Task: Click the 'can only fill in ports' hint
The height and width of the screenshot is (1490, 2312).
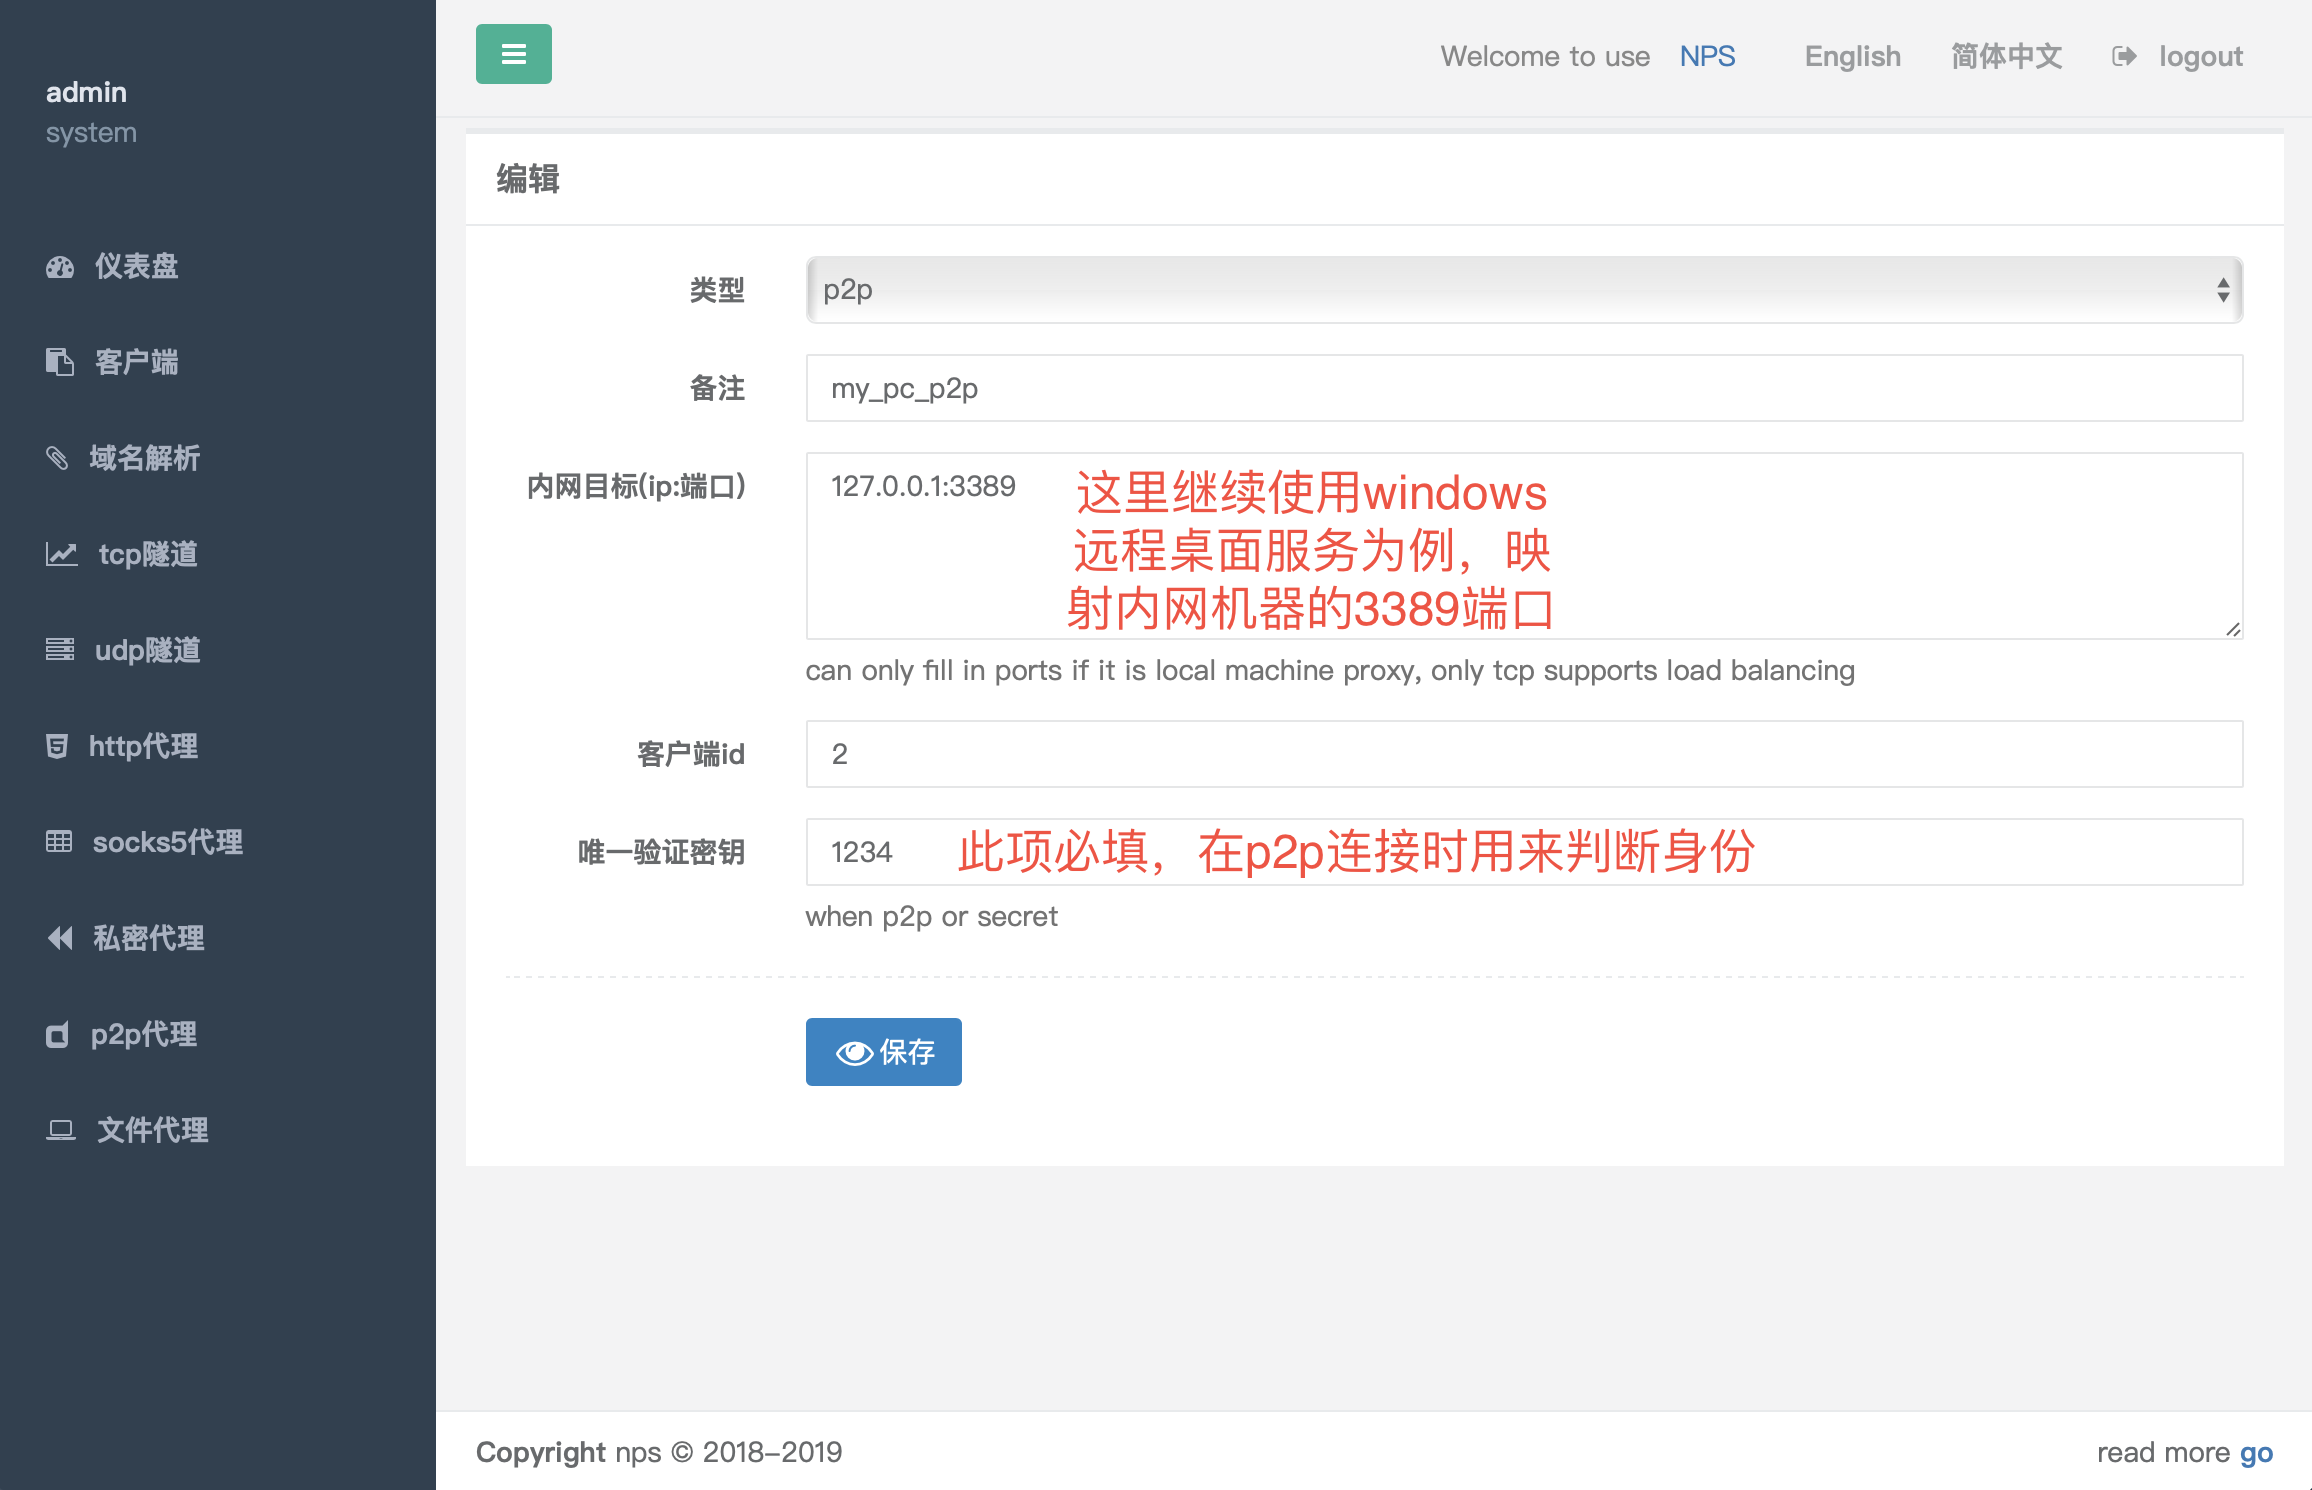Action: pos(1330,670)
